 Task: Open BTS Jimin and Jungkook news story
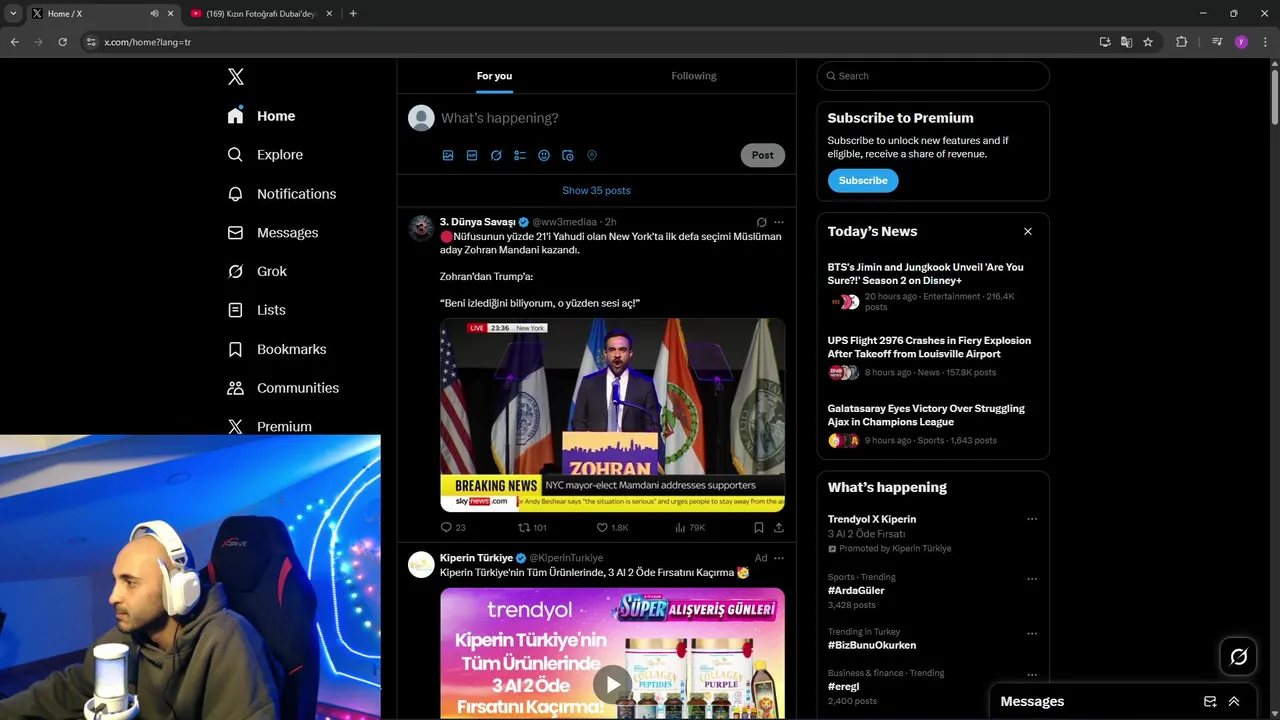(933, 288)
